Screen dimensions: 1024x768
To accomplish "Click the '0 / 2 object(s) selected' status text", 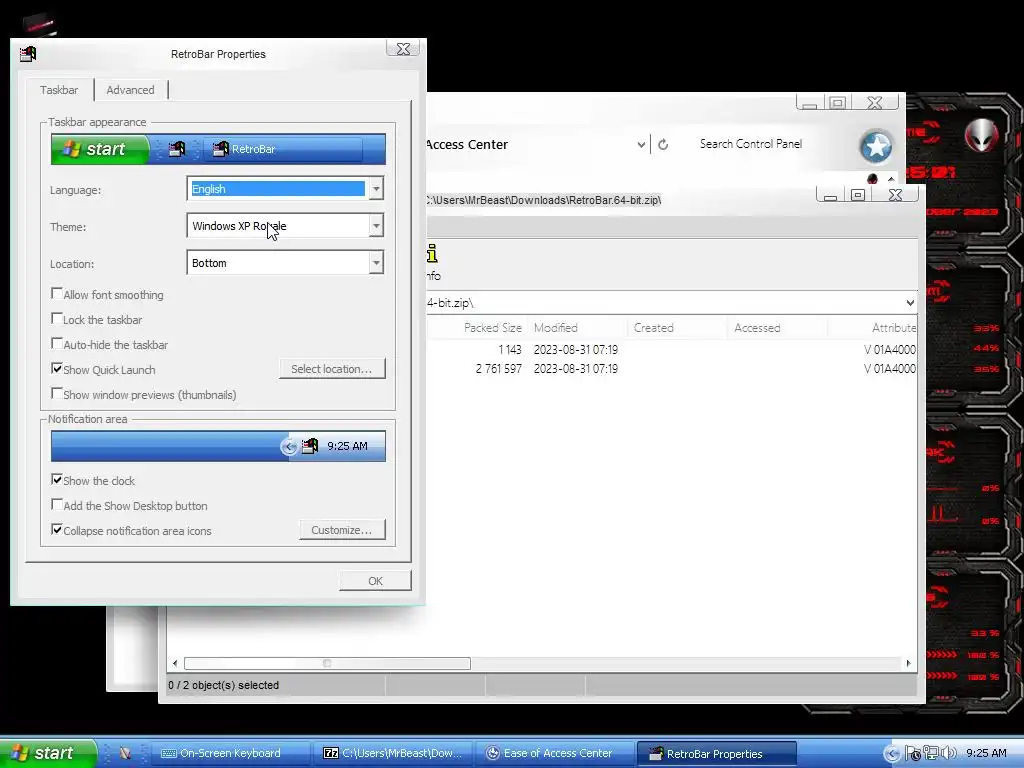I will [223, 685].
